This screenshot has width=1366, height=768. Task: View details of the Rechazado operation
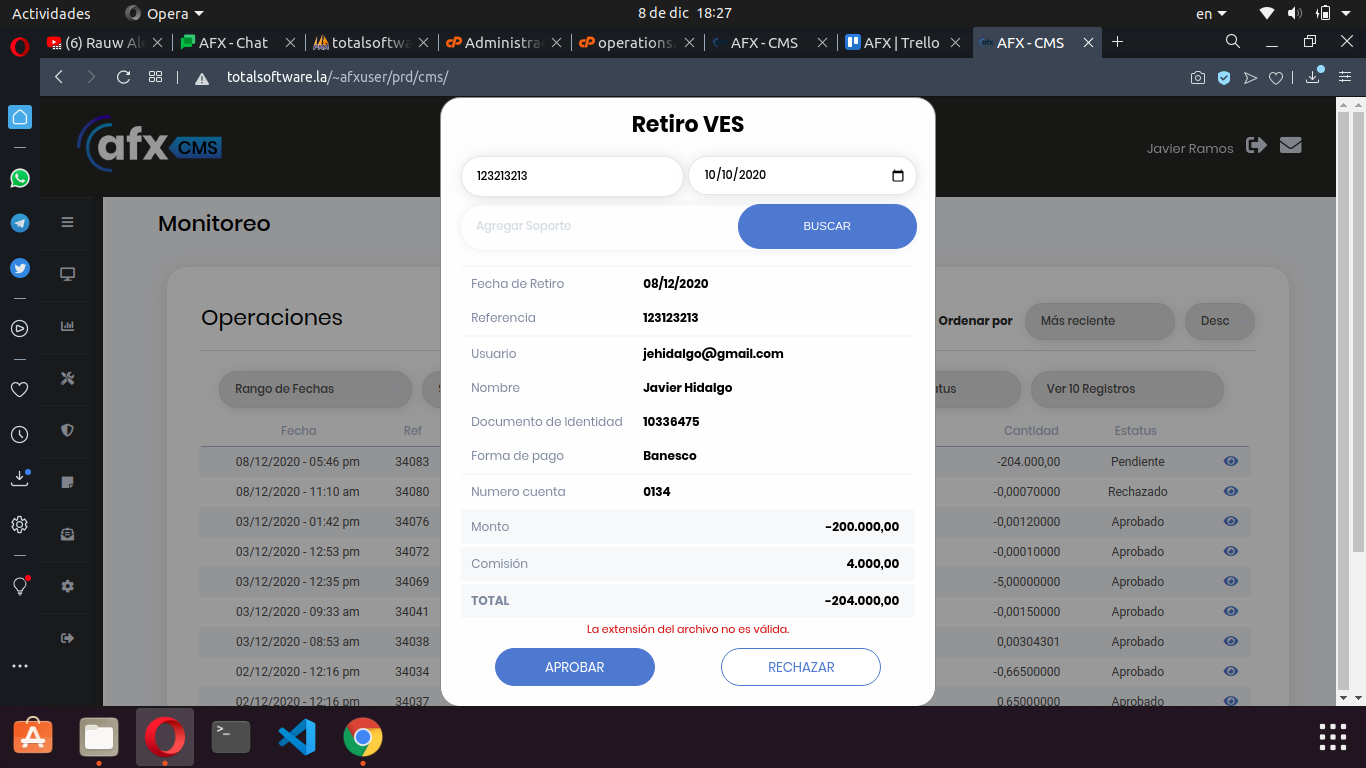click(1230, 492)
